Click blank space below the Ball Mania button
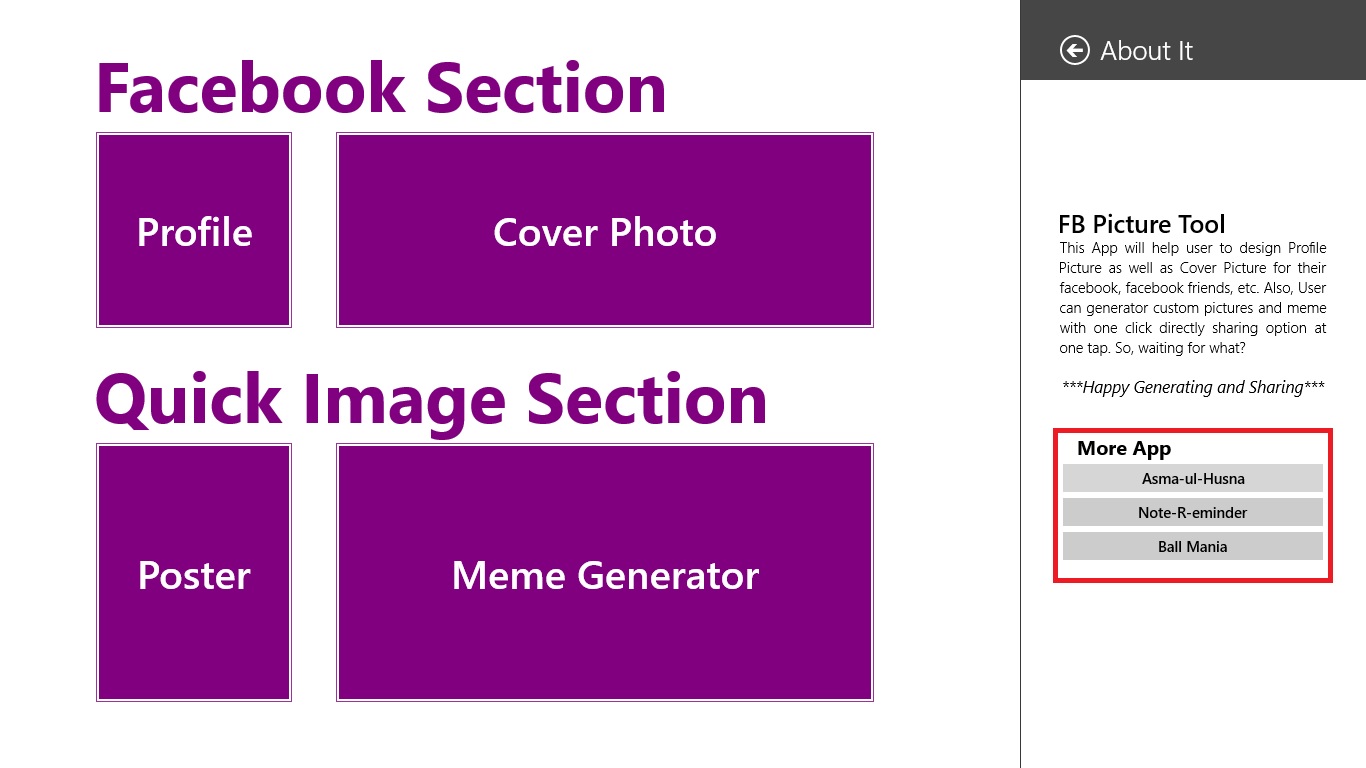The width and height of the screenshot is (1366, 768). (1193, 569)
